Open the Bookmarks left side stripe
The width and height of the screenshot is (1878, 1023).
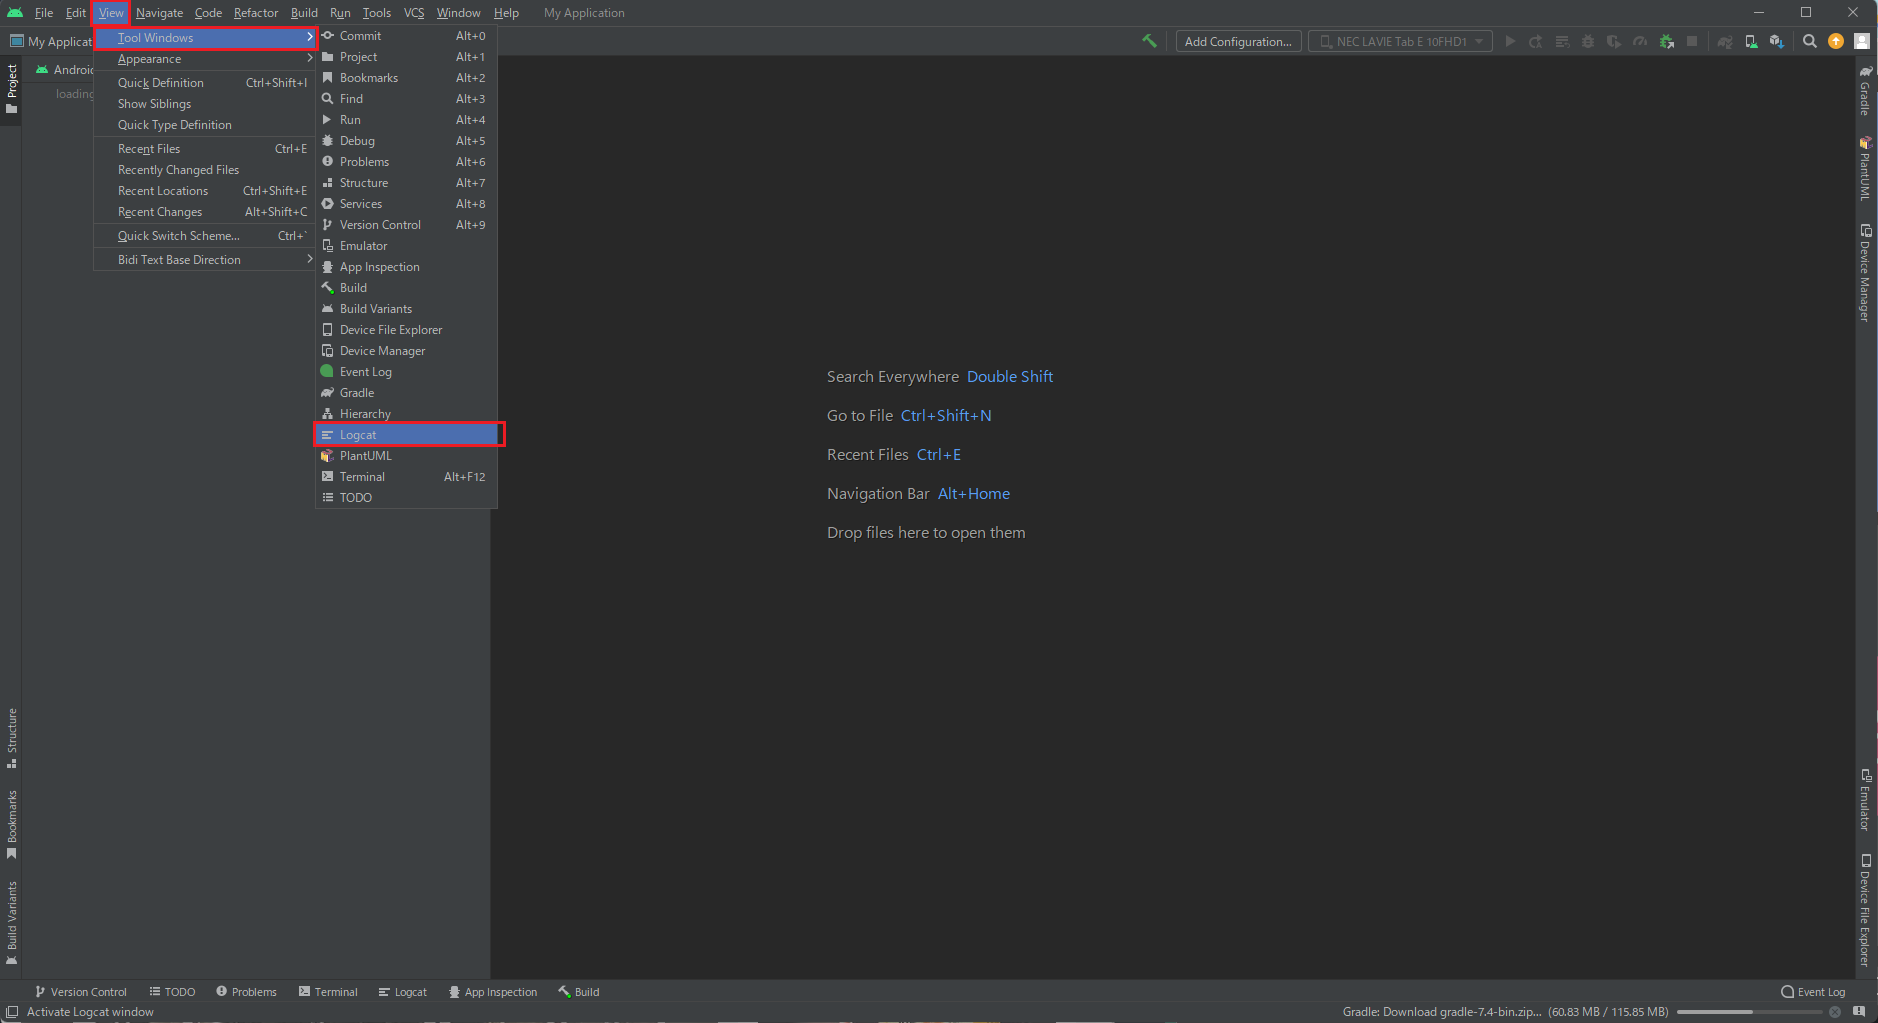click(x=12, y=824)
